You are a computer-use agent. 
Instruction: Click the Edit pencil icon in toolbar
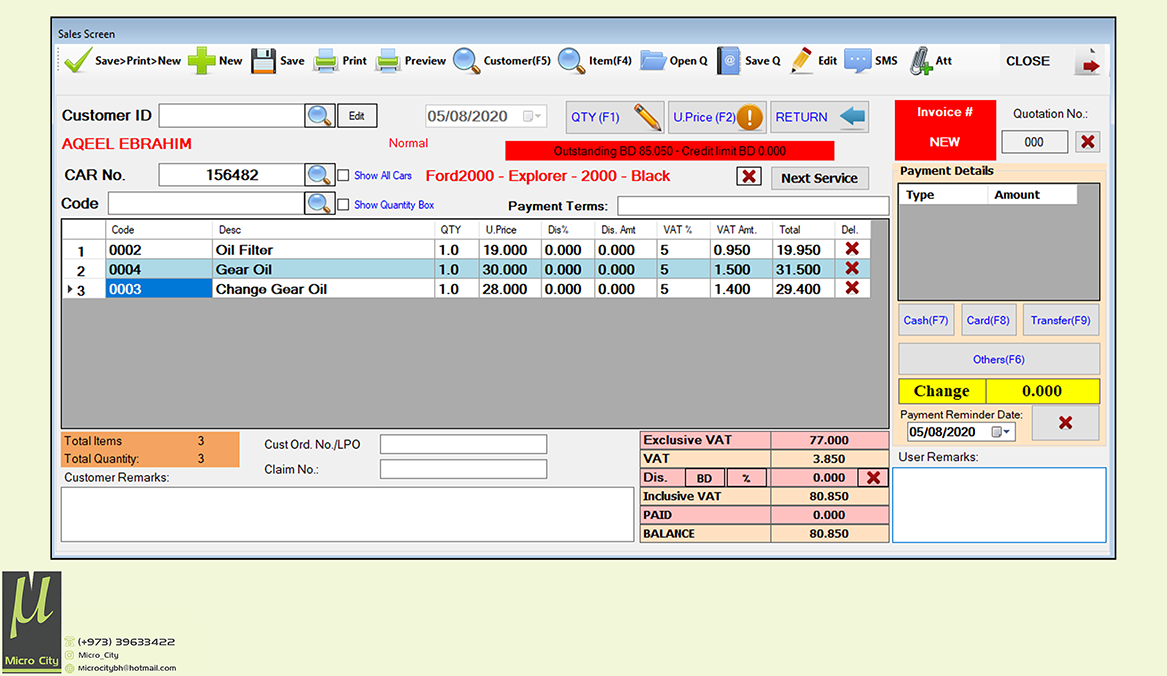(x=802, y=60)
